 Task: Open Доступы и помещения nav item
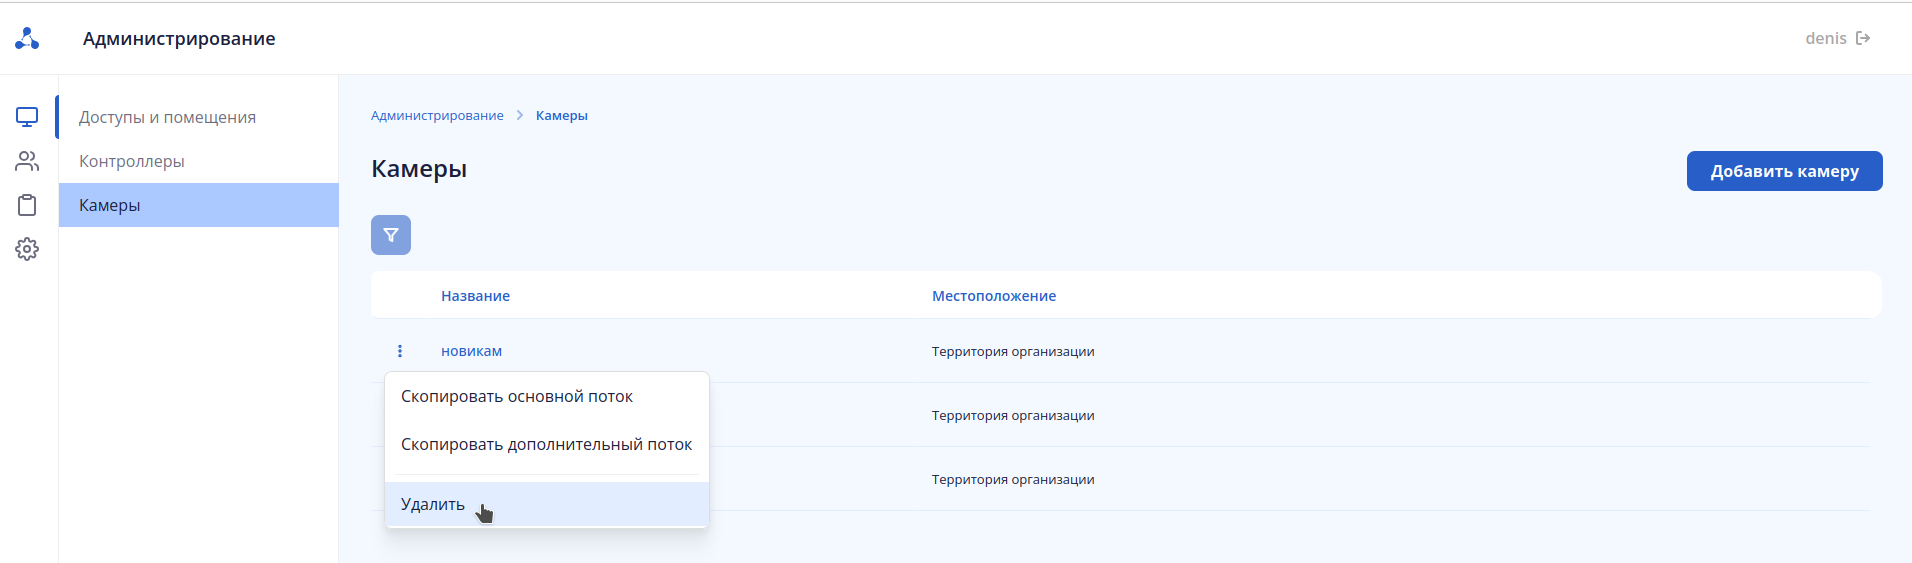coord(167,118)
